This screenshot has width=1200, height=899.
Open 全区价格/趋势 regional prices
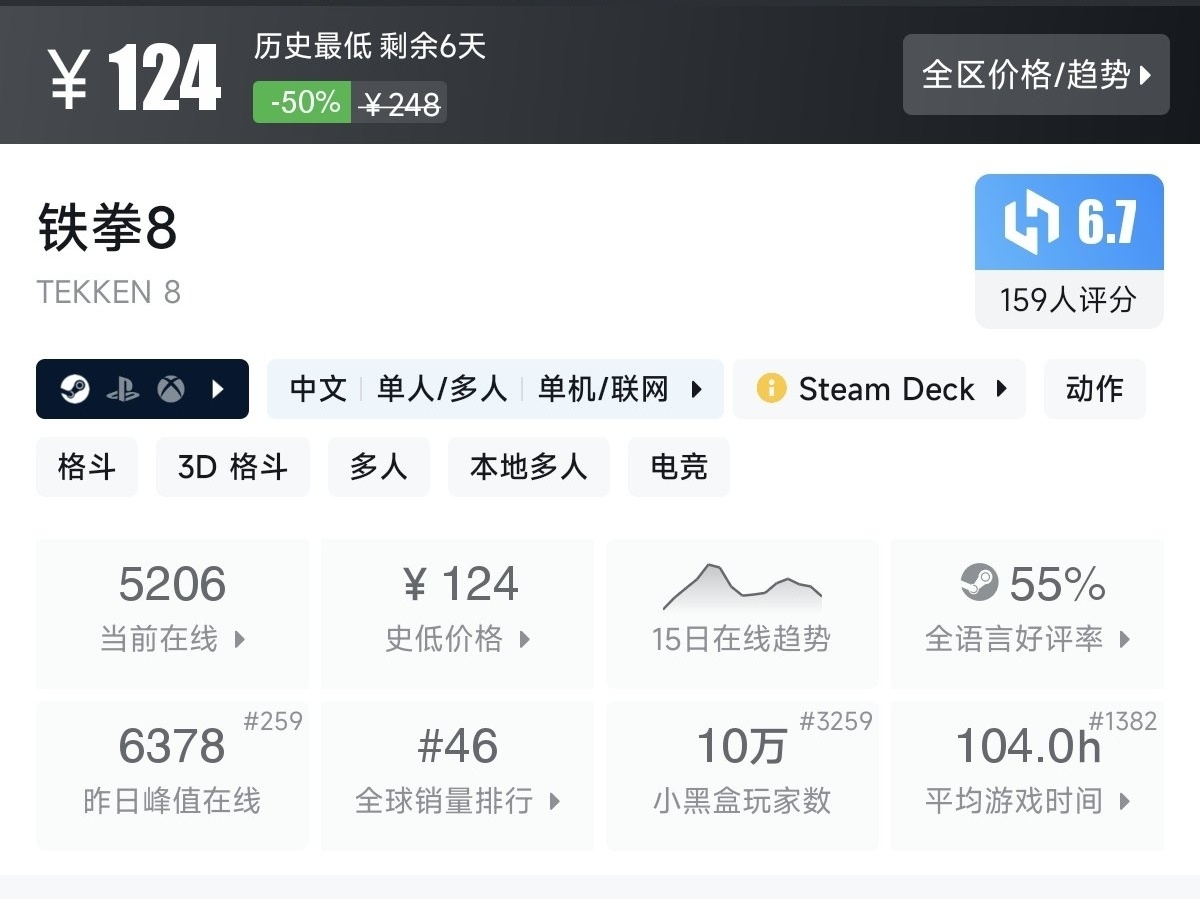pyautogui.click(x=1036, y=75)
